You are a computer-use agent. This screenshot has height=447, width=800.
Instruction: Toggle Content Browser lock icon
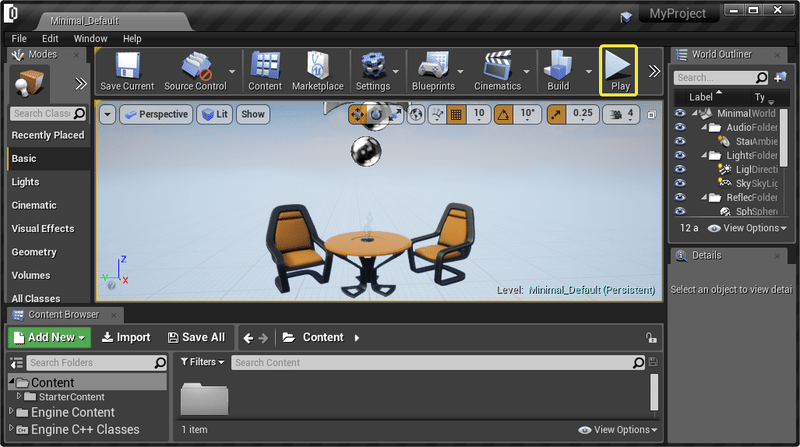click(651, 337)
